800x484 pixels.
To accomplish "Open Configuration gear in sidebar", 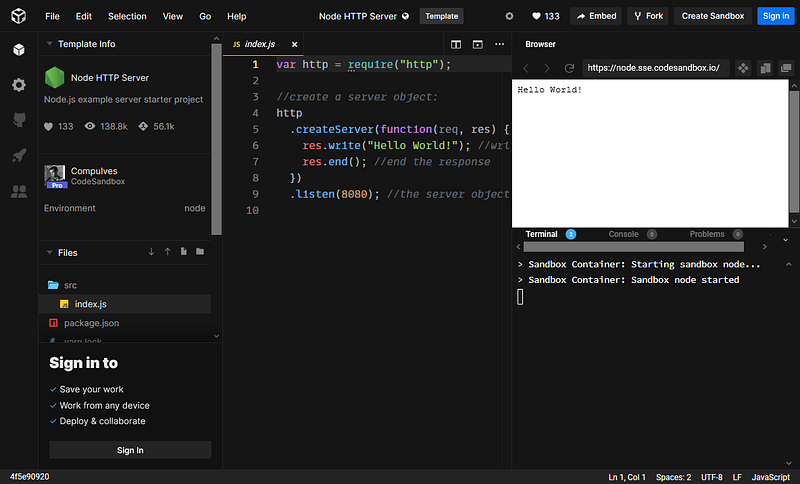I will (x=19, y=85).
